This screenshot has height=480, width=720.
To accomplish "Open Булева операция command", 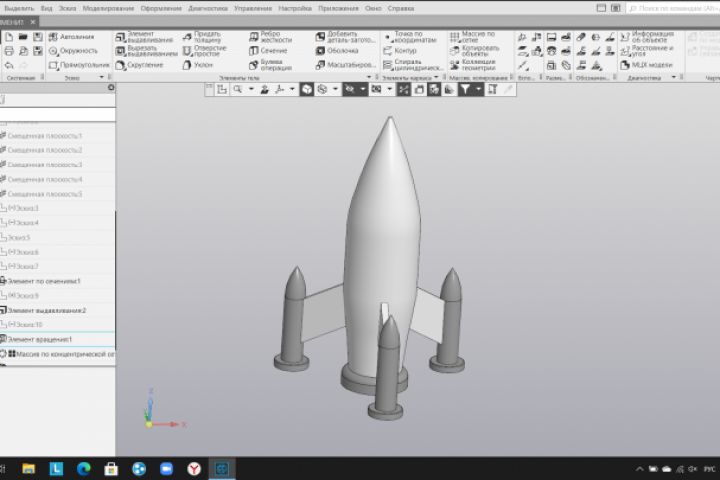I will coord(271,65).
